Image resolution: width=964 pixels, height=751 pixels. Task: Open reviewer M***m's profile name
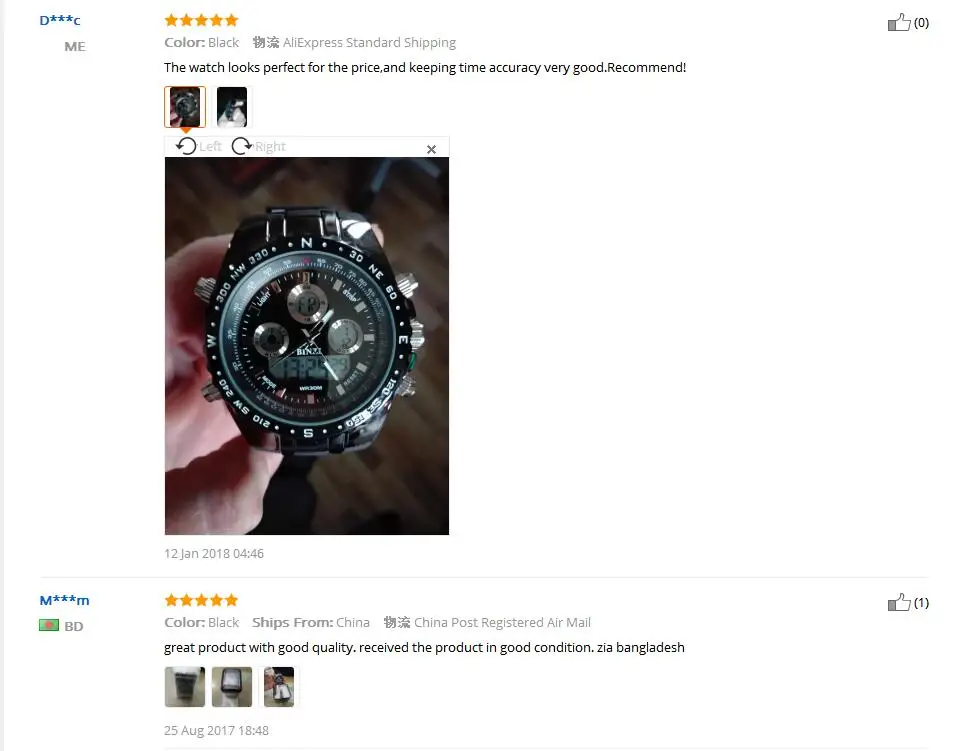pos(65,600)
